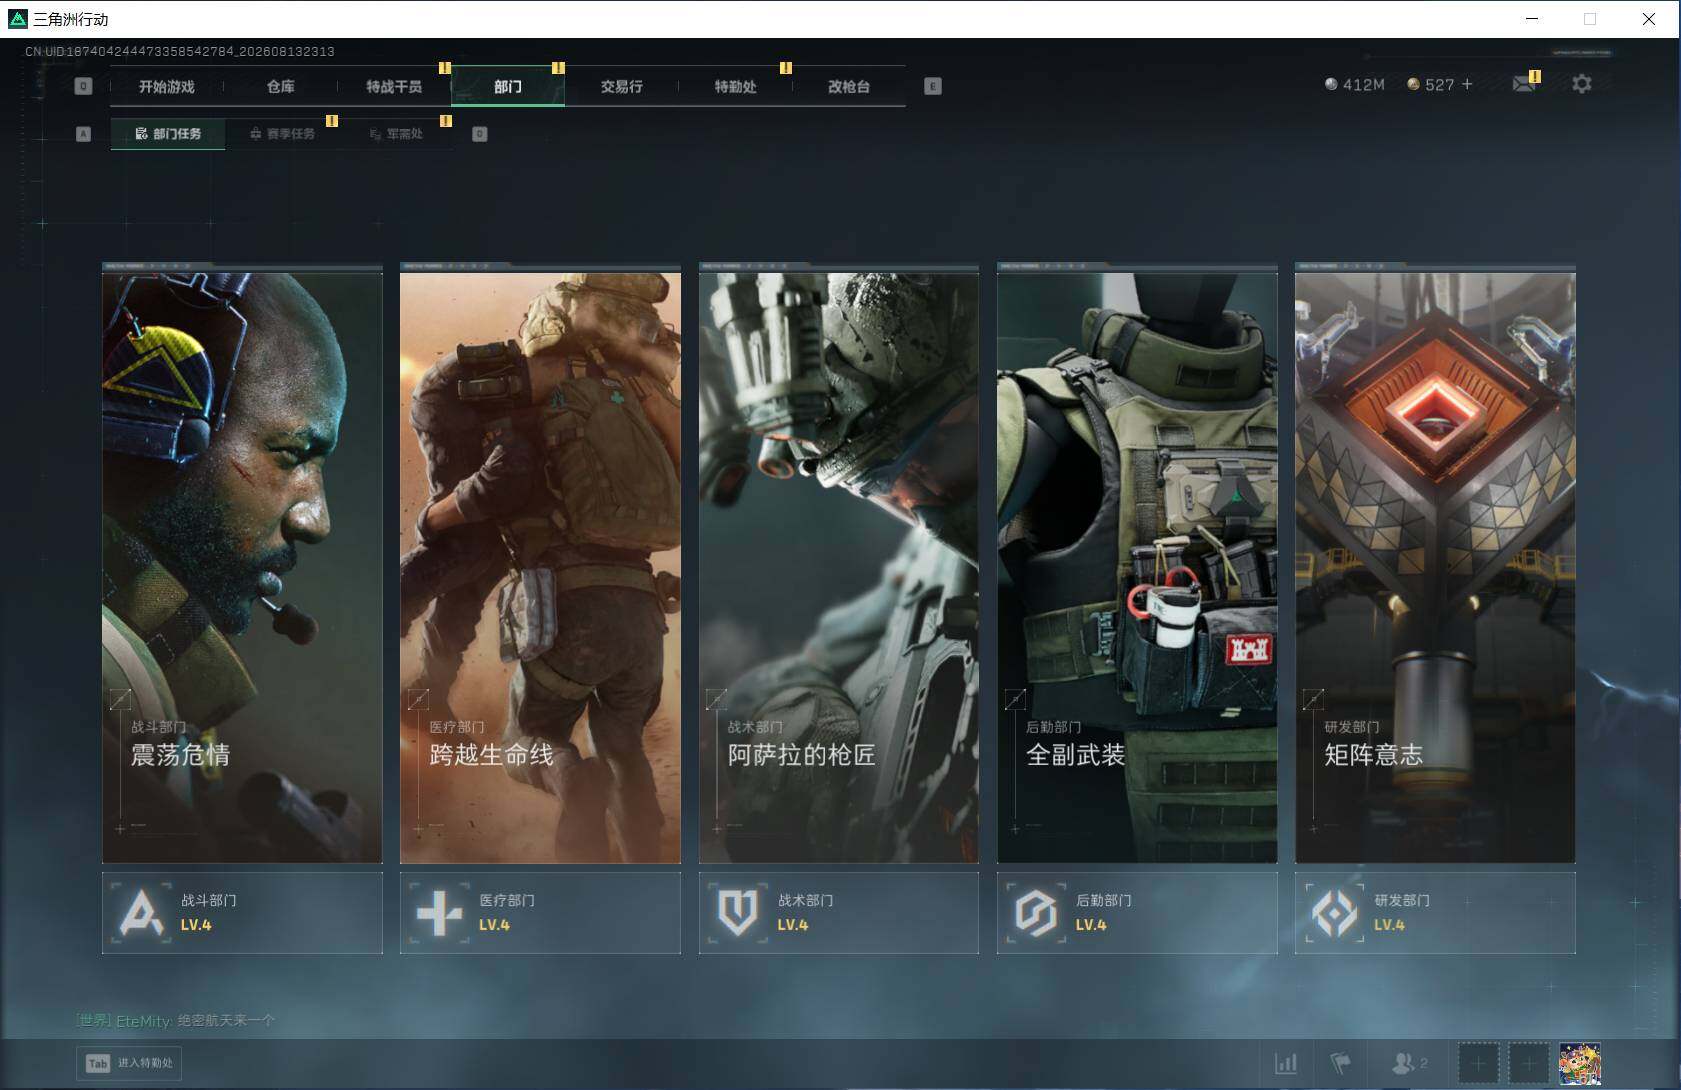
Task: Click the expand corner icon on 跨越生命线 card
Action: [x=418, y=699]
